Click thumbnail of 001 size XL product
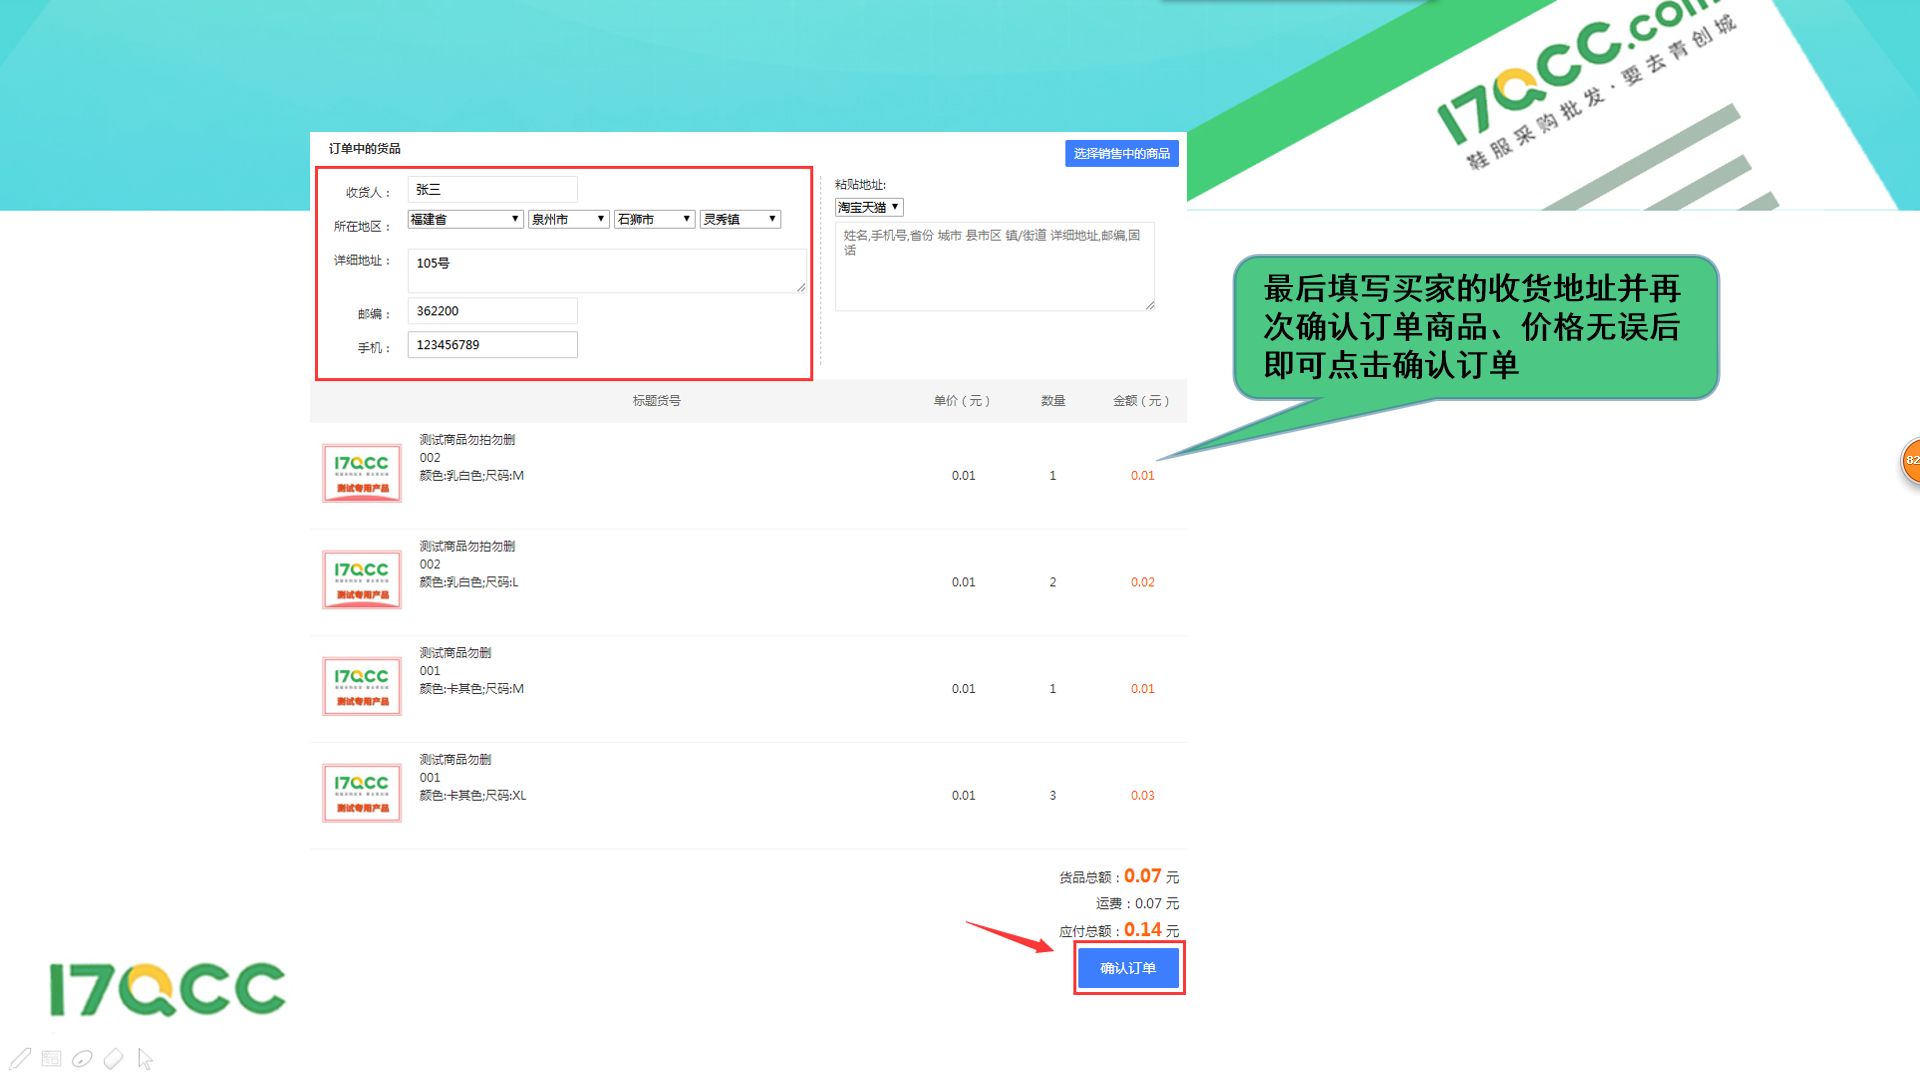Screen dimensions: 1920x1080 pos(362,793)
